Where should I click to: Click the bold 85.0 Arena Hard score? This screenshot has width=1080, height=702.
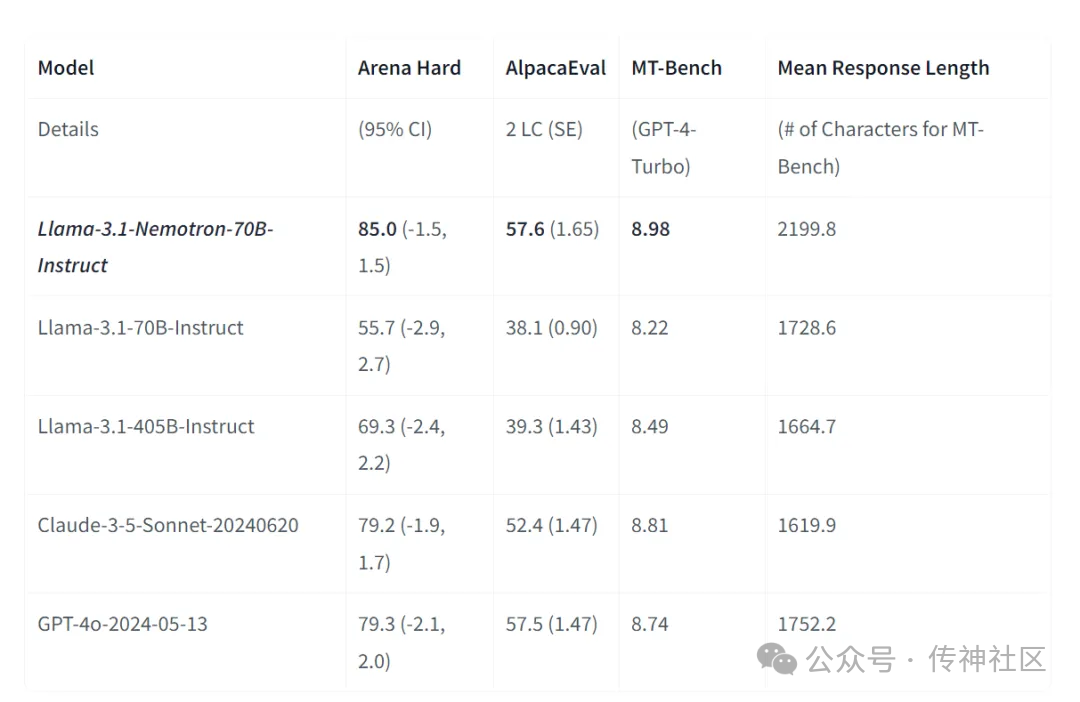click(x=377, y=229)
